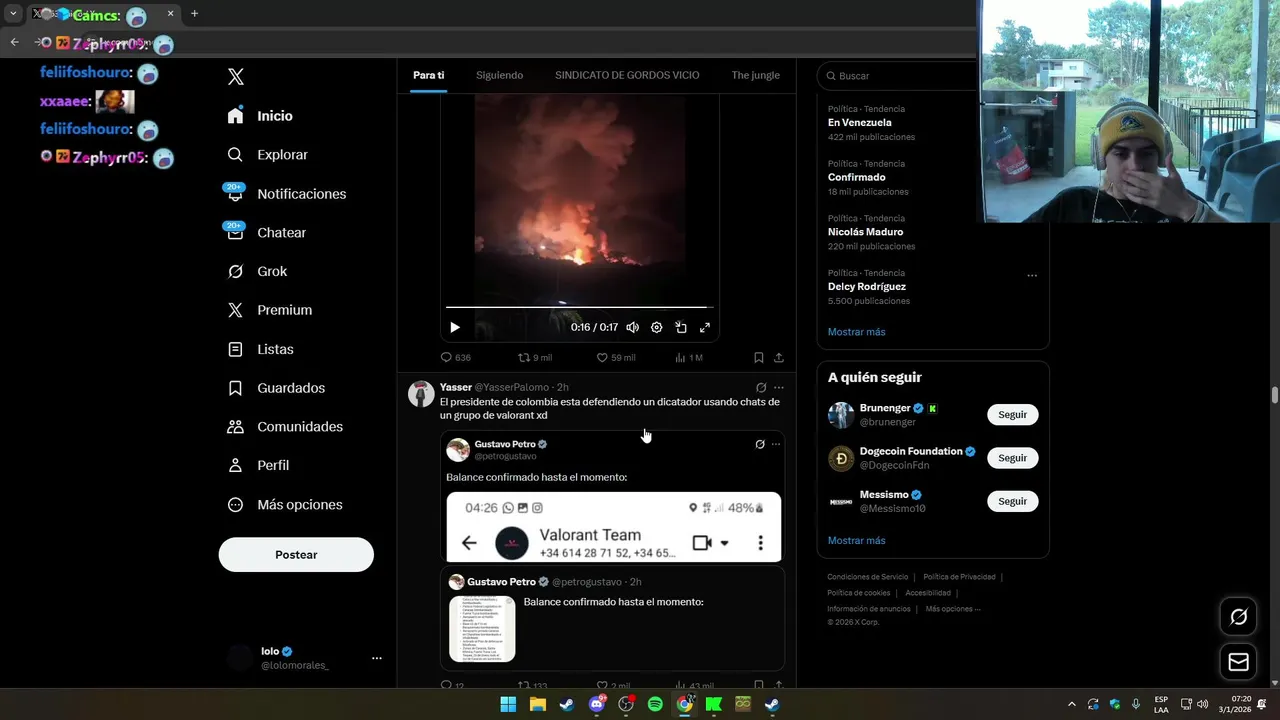Go to Inicio in the sidebar
1280x720 pixels.
(x=260, y=116)
